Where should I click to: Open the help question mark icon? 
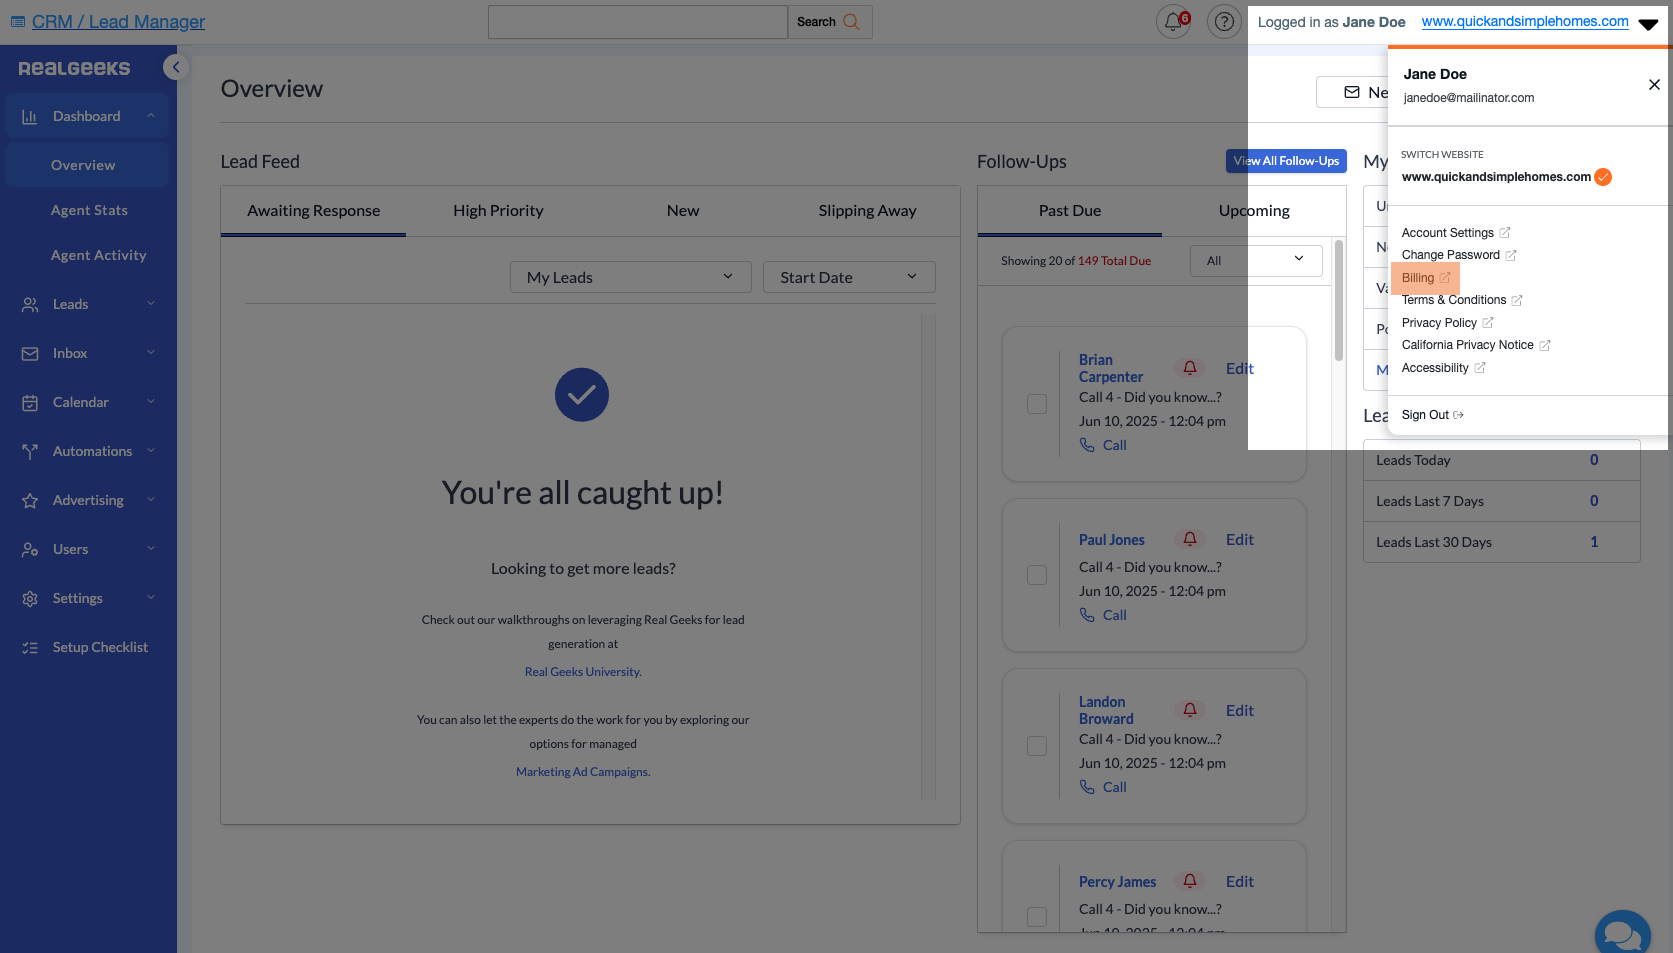[1224, 21]
